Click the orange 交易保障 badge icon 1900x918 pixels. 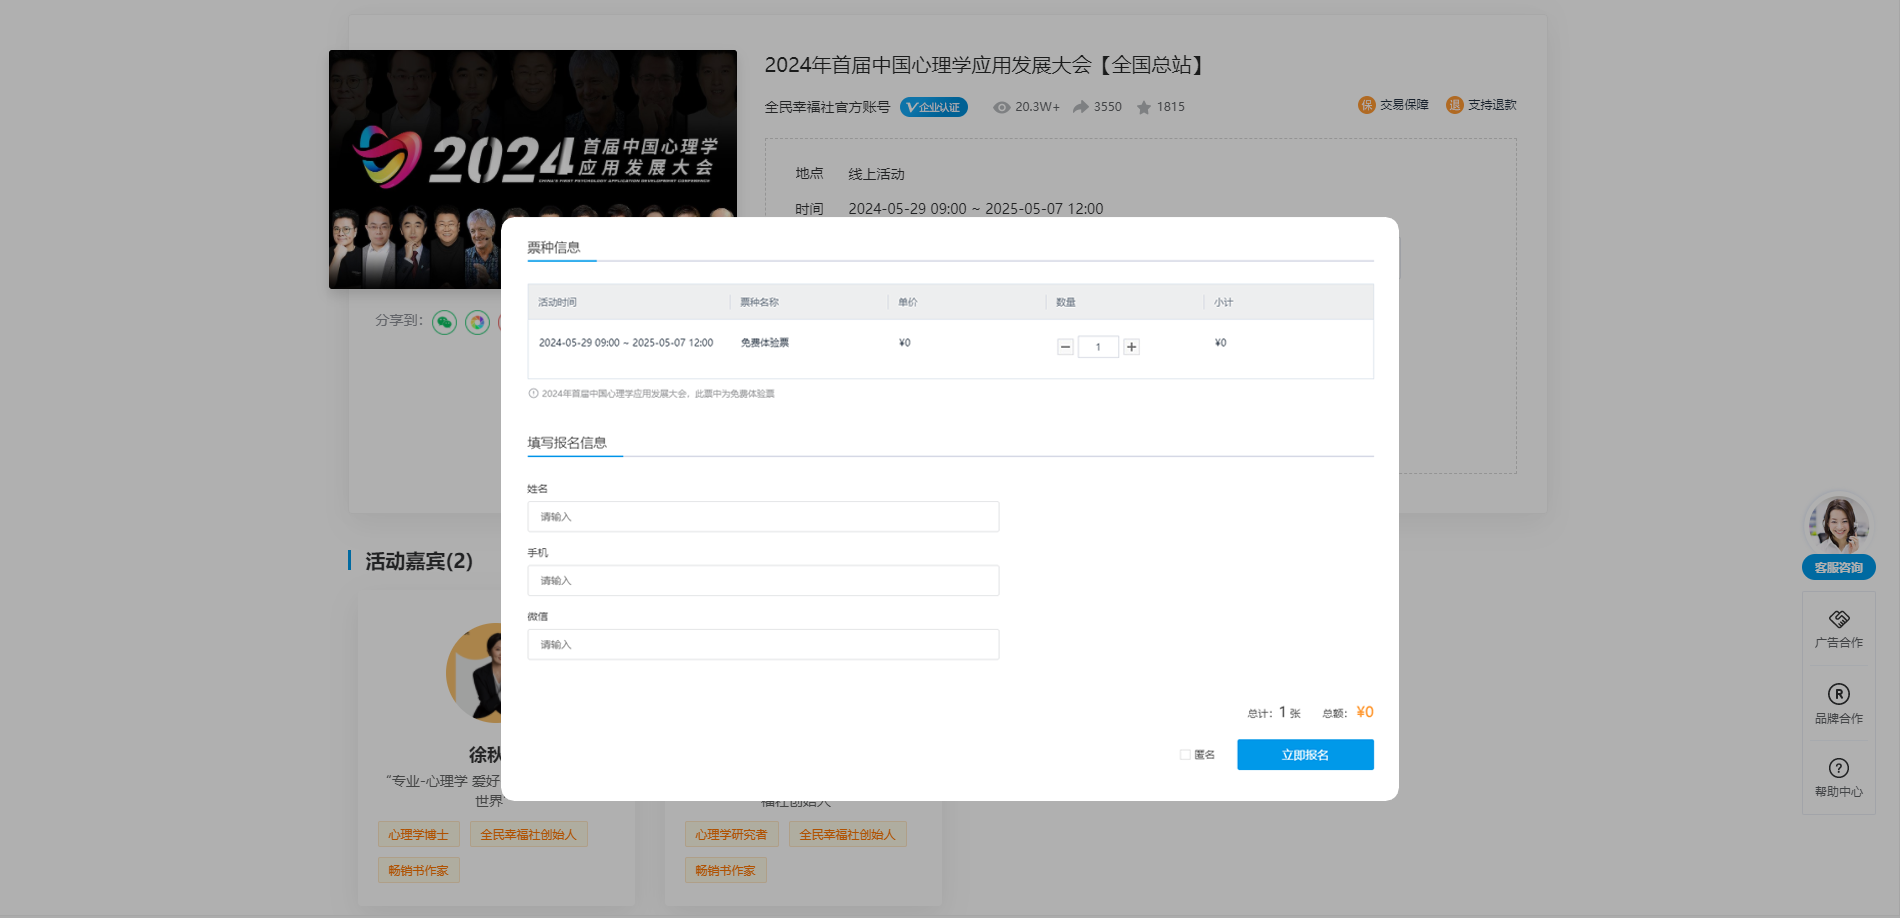(1366, 105)
